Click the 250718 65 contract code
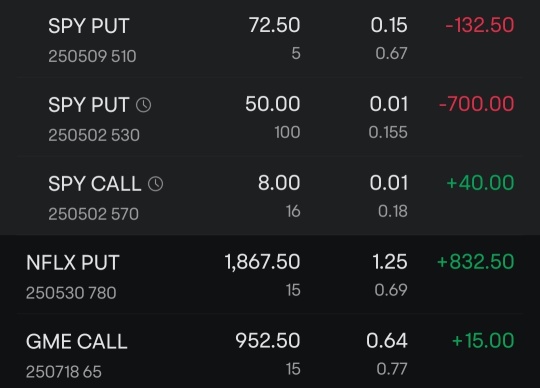The height and width of the screenshot is (388, 540). 64,372
